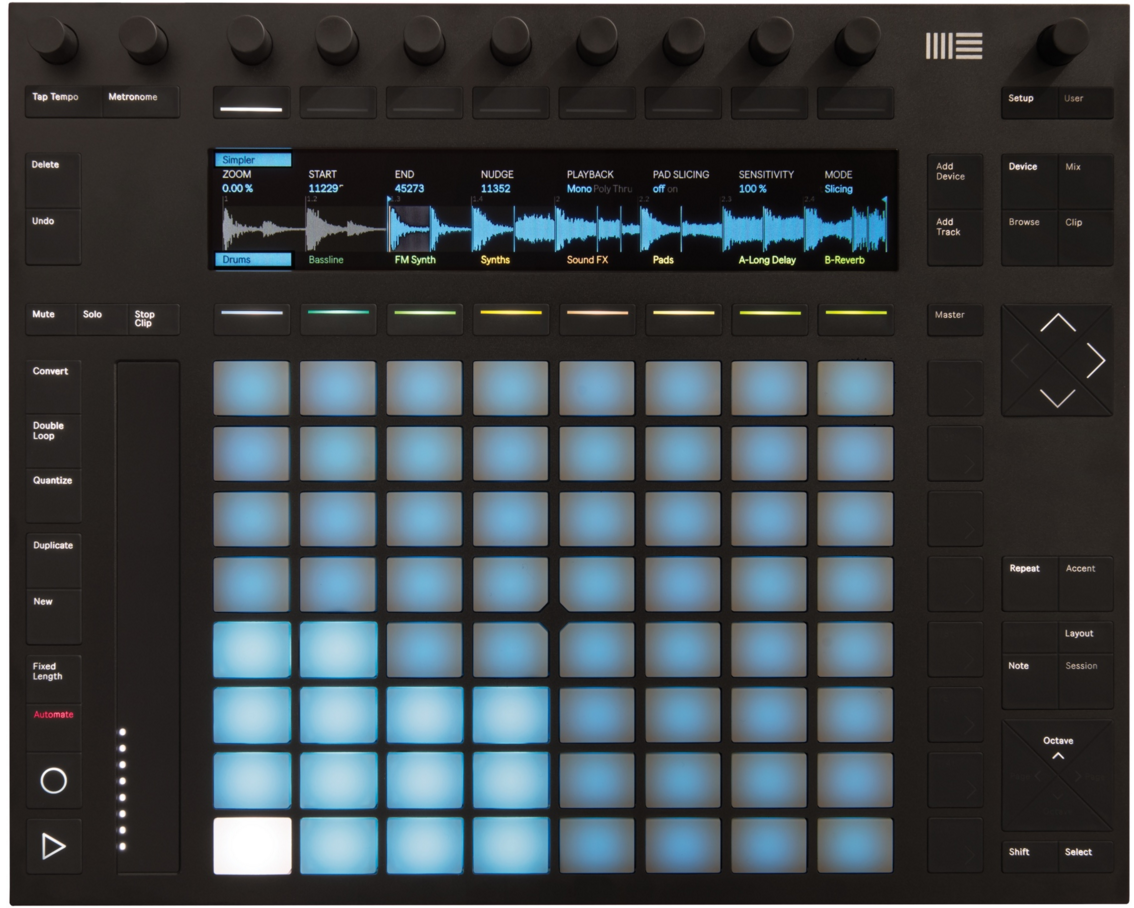Click the scene launch chevron beside the top pad row
This screenshot has width=1134, height=908.
tap(955, 389)
